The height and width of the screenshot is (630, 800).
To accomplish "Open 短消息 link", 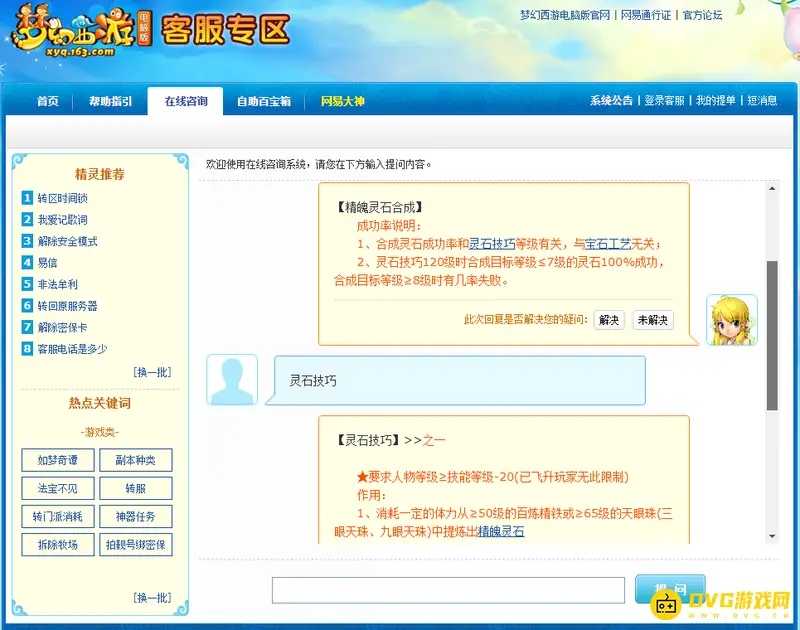I will point(762,100).
